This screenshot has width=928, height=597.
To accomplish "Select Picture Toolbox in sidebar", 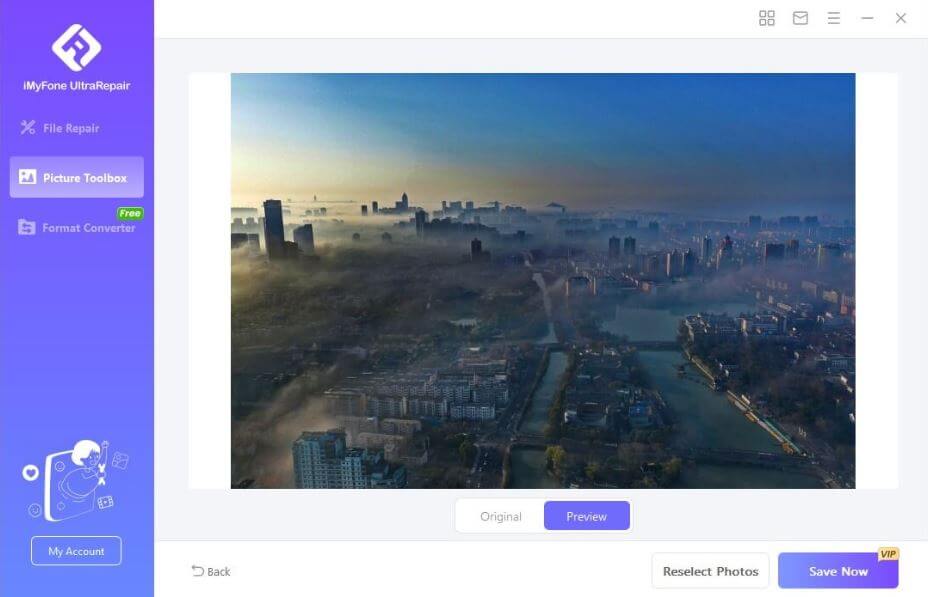I will click(x=76, y=177).
